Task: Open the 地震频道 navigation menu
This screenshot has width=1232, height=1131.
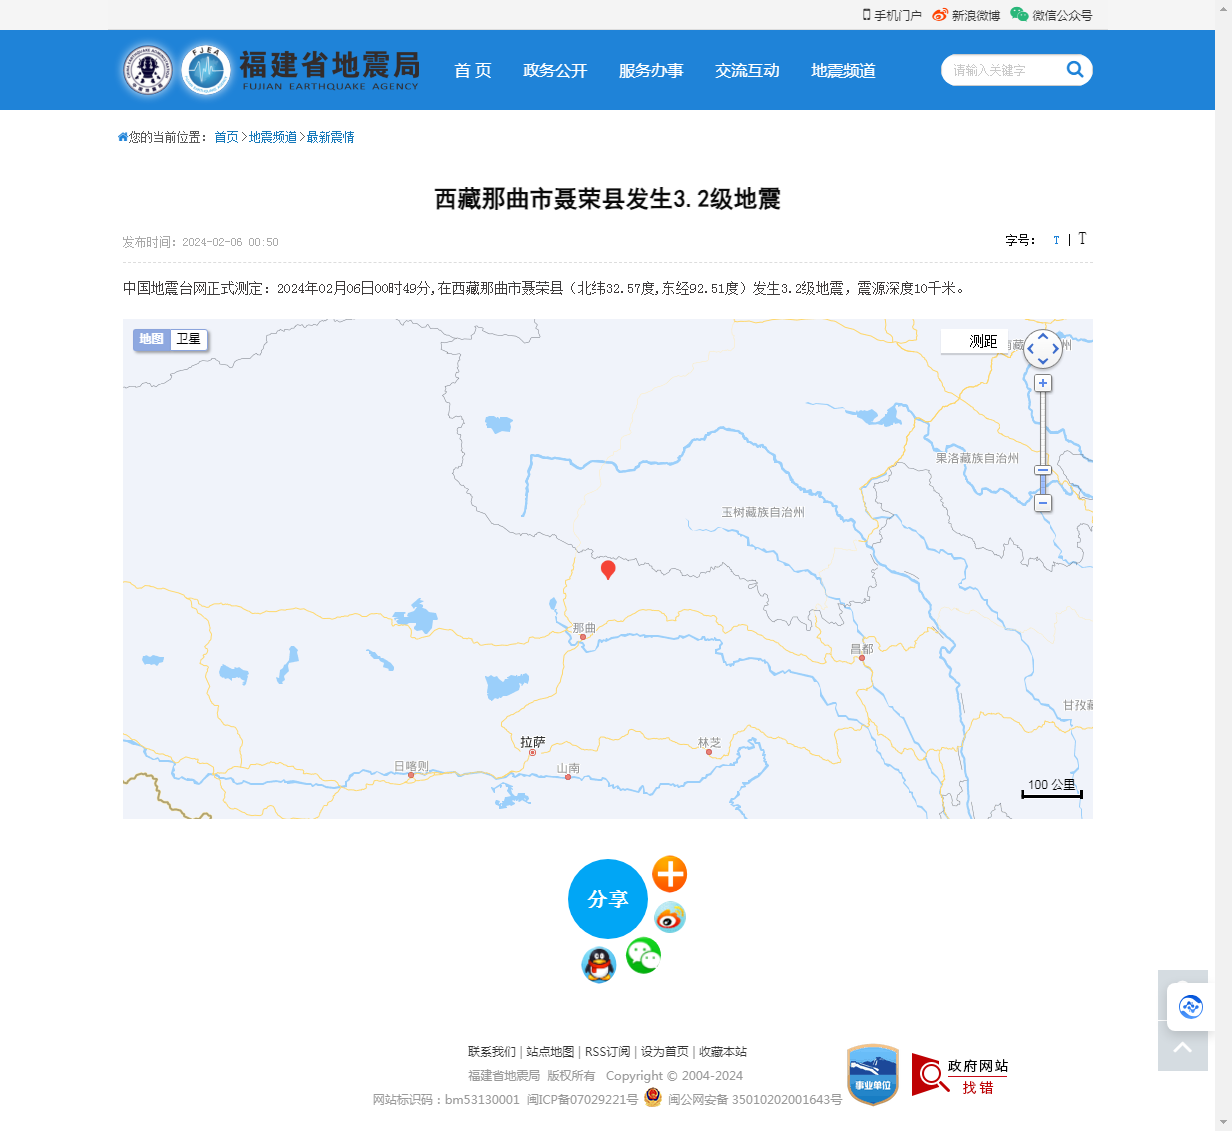Action: [x=843, y=70]
